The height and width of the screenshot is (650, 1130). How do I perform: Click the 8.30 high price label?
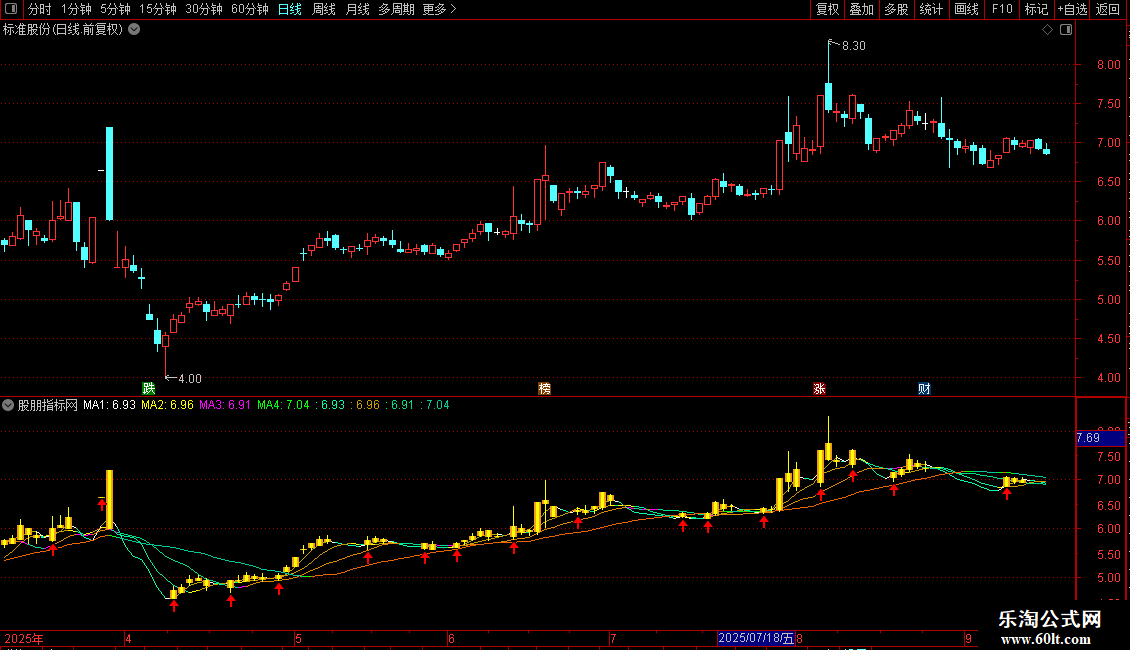(x=853, y=45)
